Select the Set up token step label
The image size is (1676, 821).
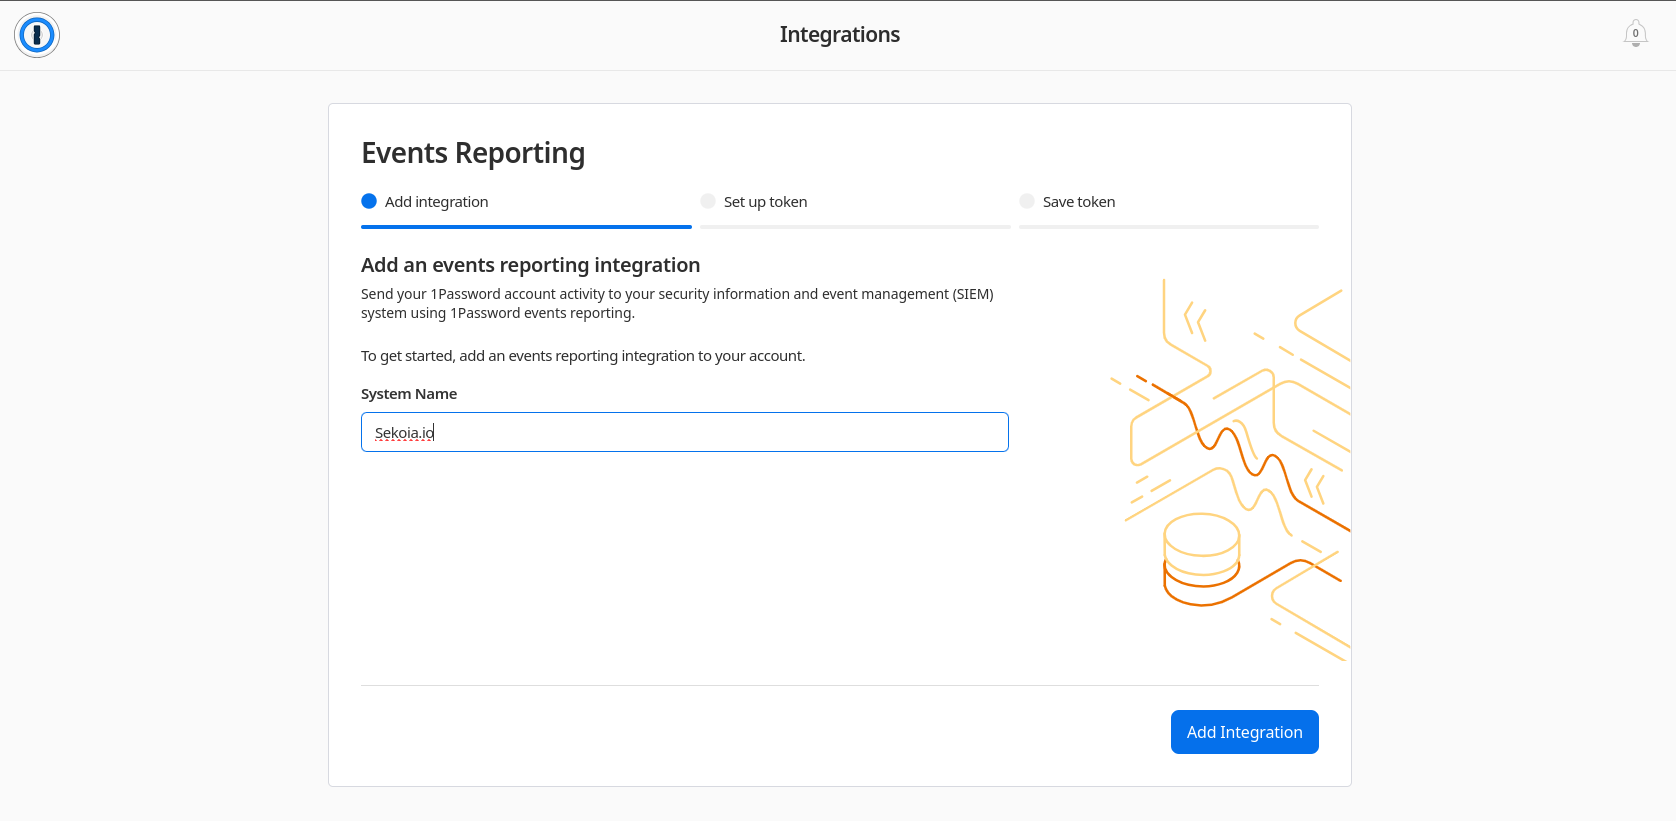(x=765, y=202)
